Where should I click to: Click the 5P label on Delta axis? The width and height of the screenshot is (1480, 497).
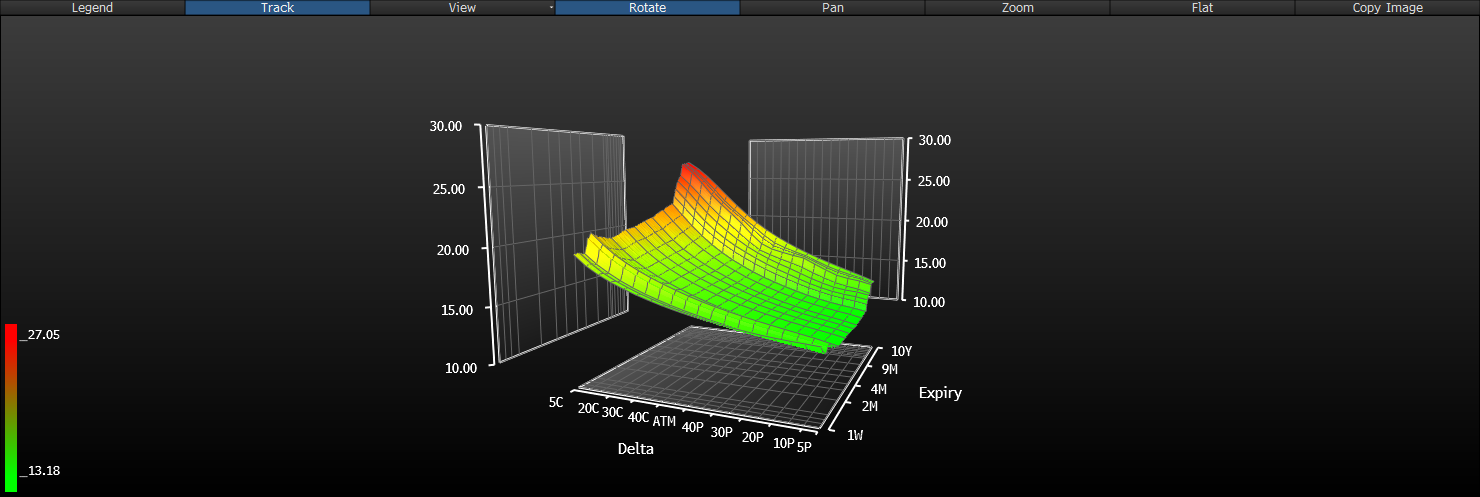pyautogui.click(x=804, y=447)
